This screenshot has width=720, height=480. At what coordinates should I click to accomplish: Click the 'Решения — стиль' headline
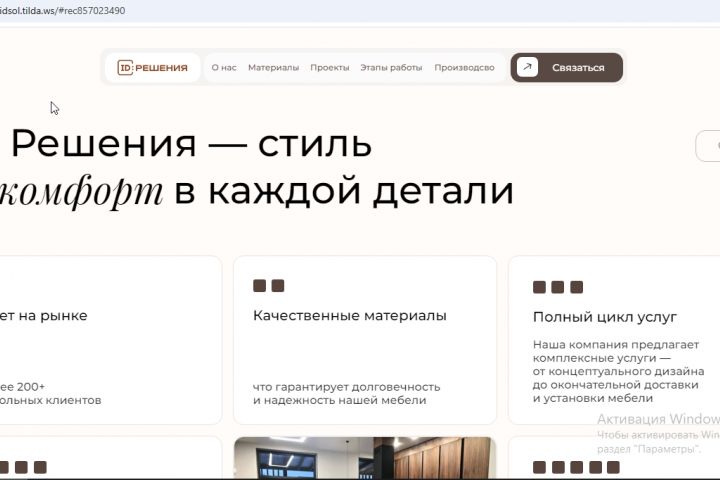pos(191,143)
